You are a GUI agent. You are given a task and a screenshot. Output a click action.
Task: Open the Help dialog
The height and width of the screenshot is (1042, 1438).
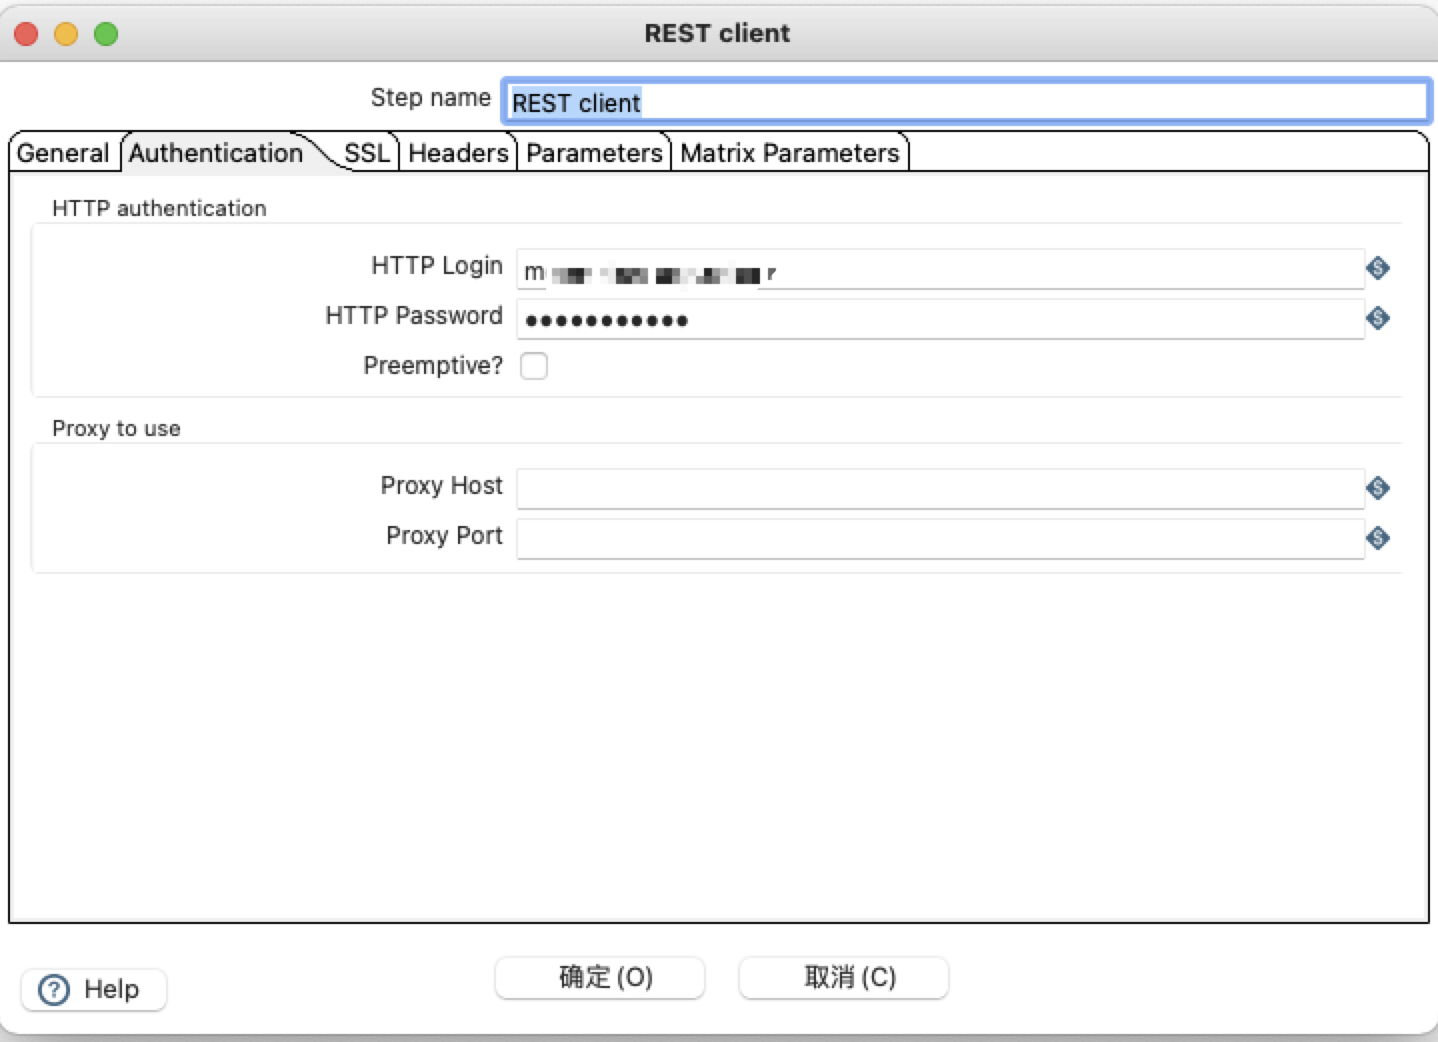93,989
